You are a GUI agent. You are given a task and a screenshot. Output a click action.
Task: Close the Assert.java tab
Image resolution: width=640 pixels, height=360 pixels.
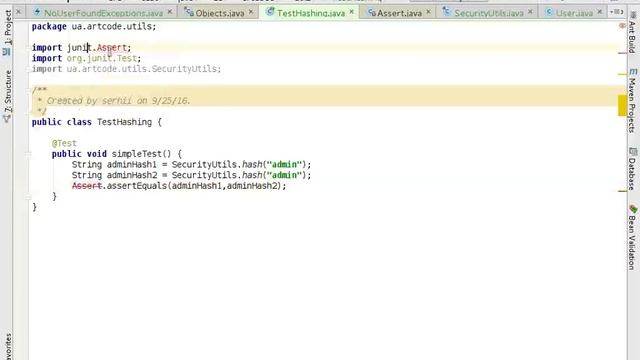[x=428, y=12]
